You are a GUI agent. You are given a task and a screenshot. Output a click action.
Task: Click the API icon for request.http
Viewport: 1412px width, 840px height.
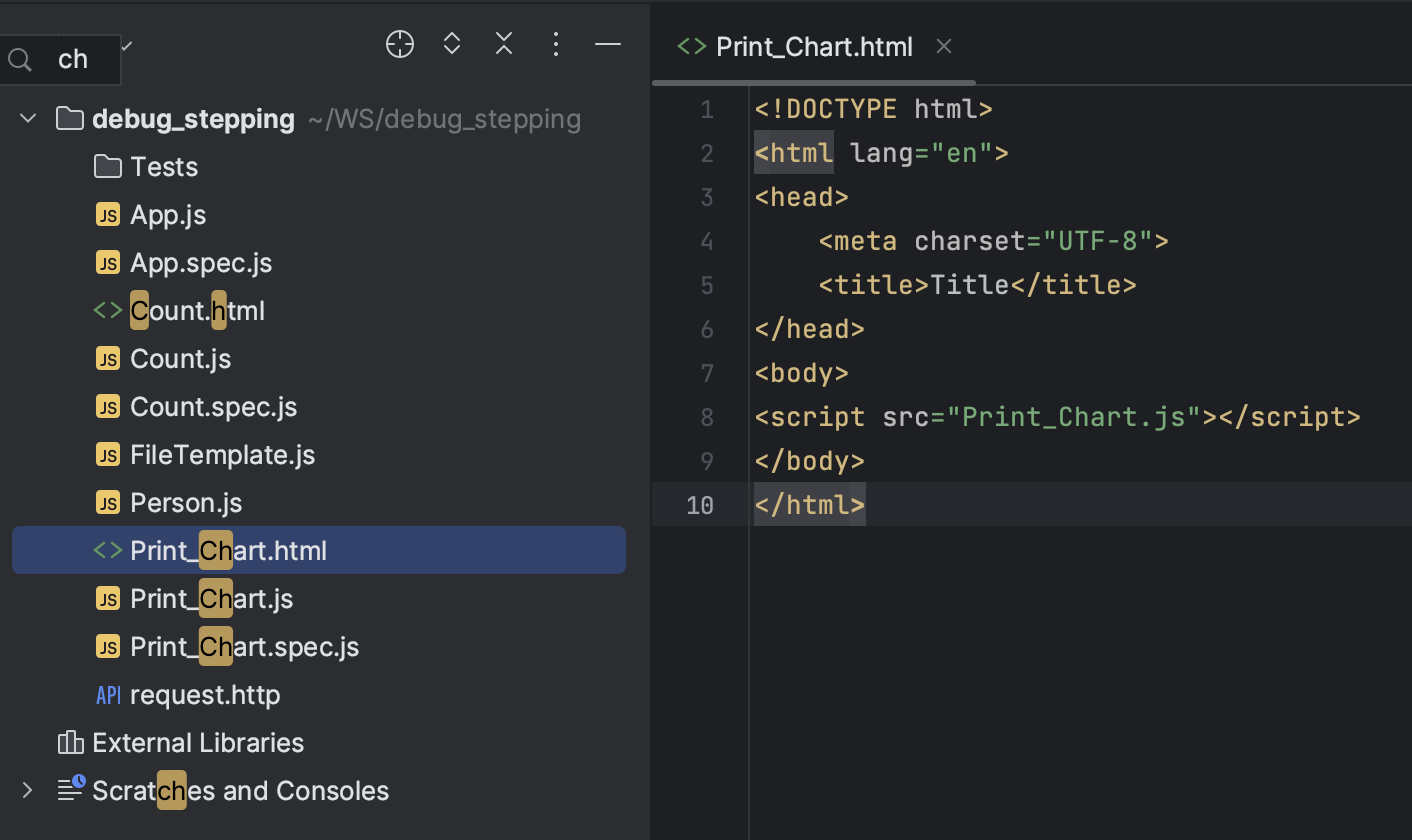(108, 694)
